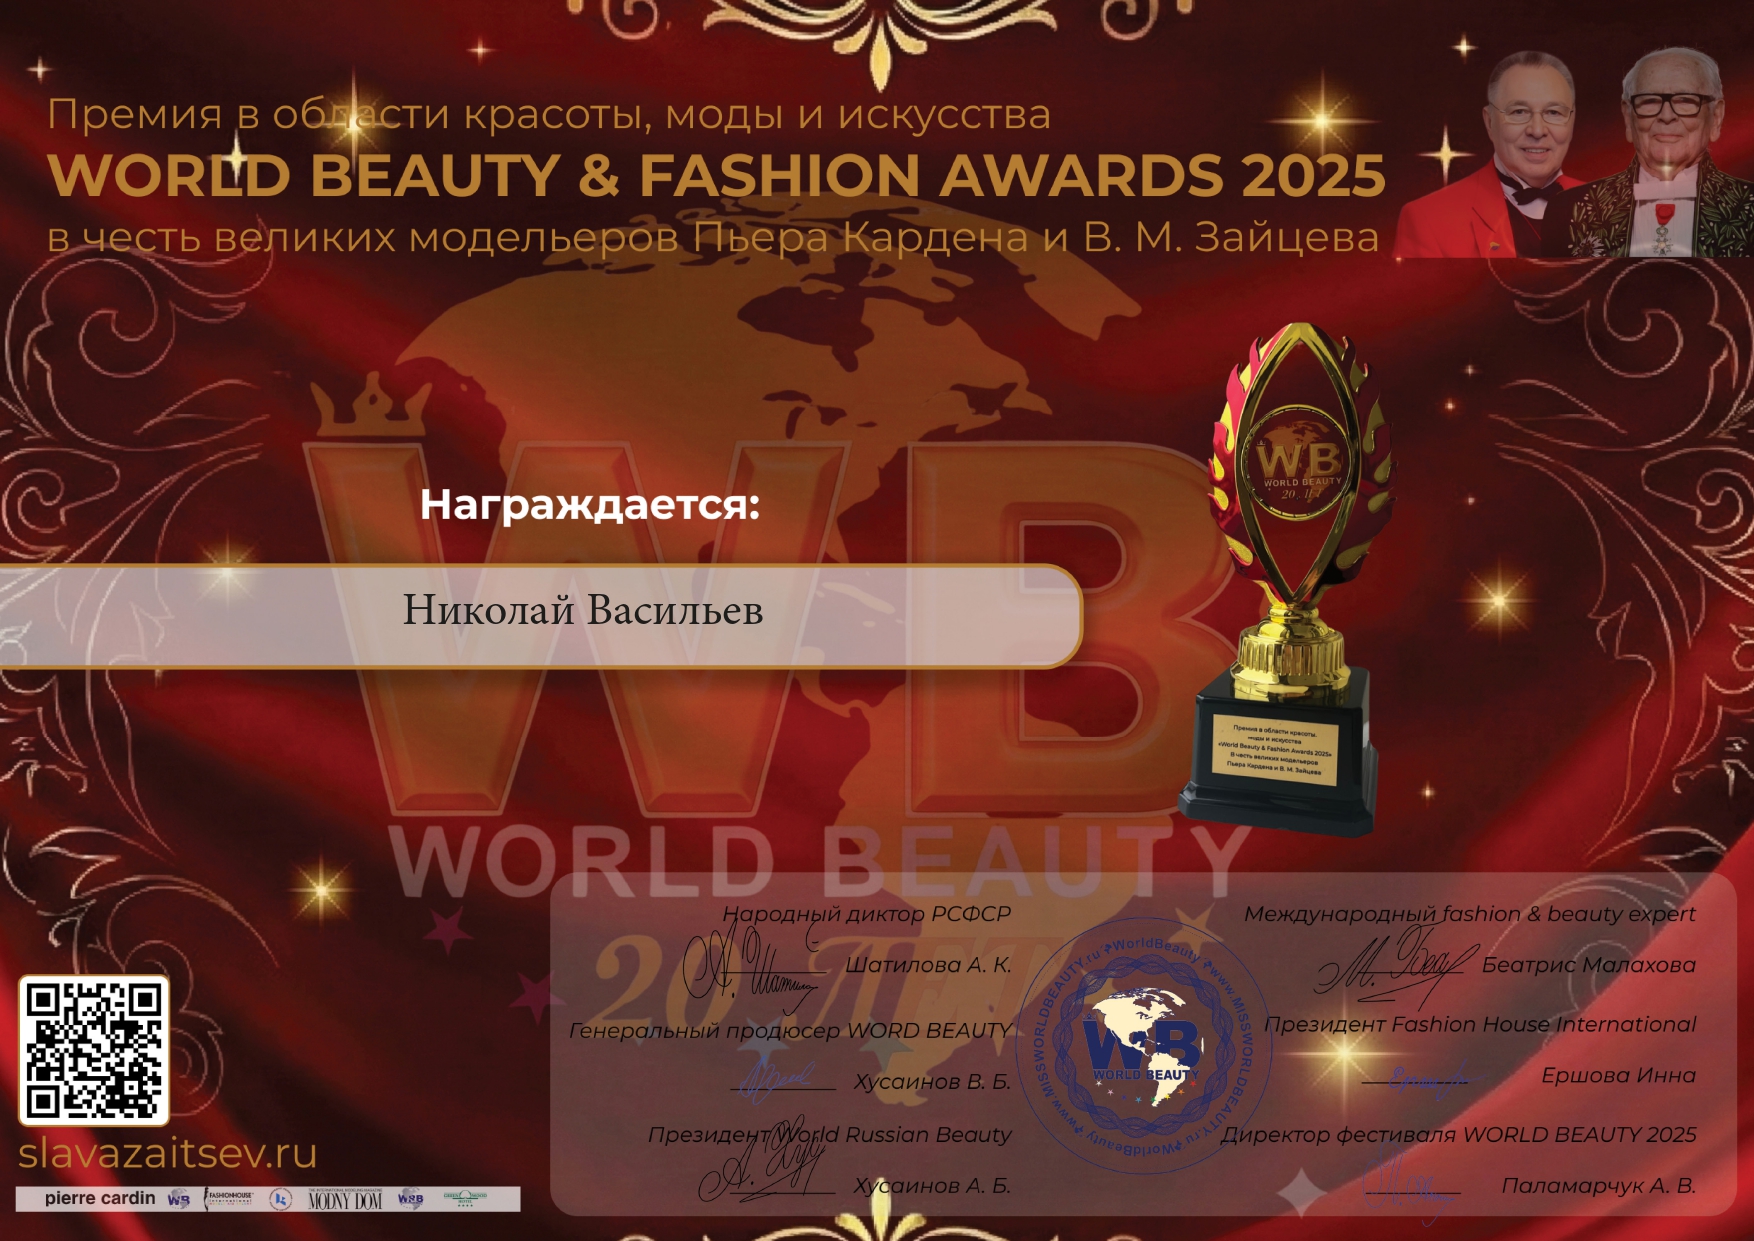Click the Fashion House International logo
Image resolution: width=1754 pixels, height=1241 pixels.
pos(229,1199)
